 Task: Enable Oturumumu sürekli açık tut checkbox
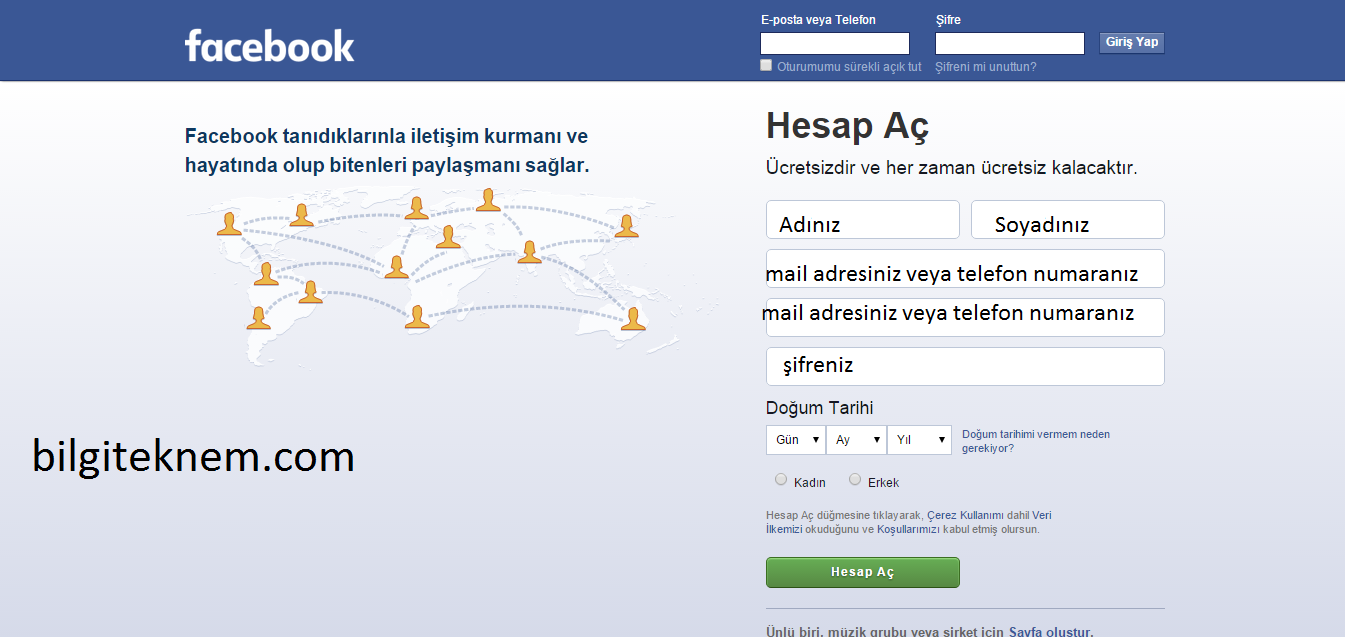(x=767, y=65)
